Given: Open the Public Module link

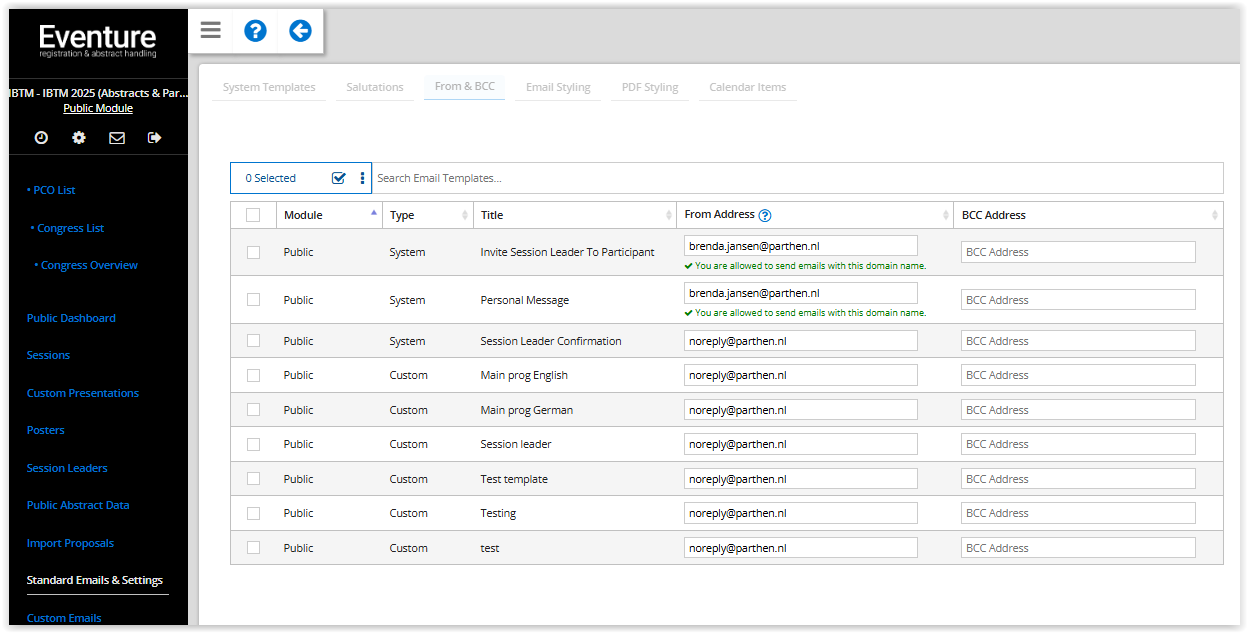Looking at the screenshot, I should [x=98, y=108].
